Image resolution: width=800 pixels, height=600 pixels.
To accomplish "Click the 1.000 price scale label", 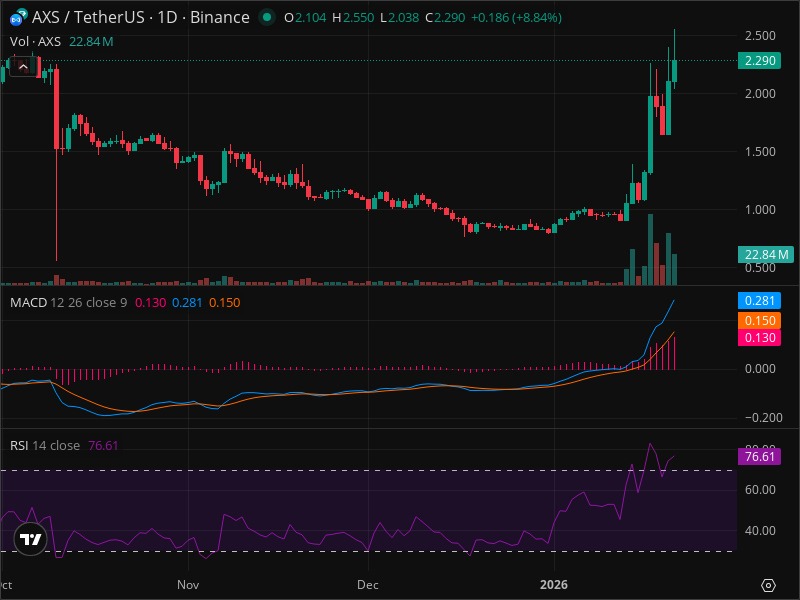I will point(760,210).
